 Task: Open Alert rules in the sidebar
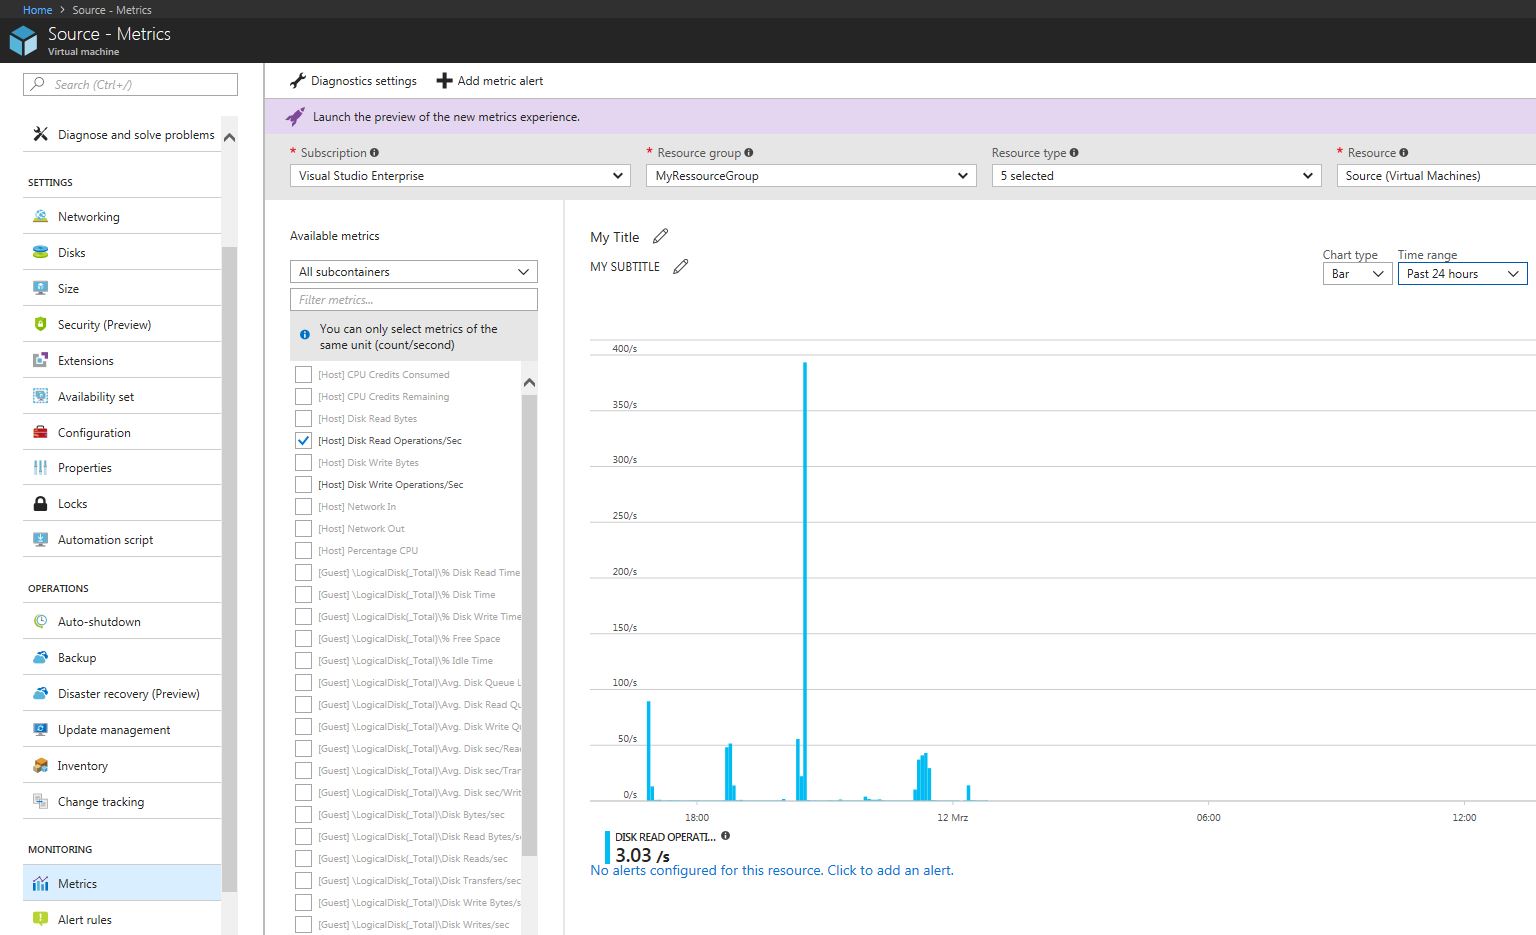click(x=85, y=919)
